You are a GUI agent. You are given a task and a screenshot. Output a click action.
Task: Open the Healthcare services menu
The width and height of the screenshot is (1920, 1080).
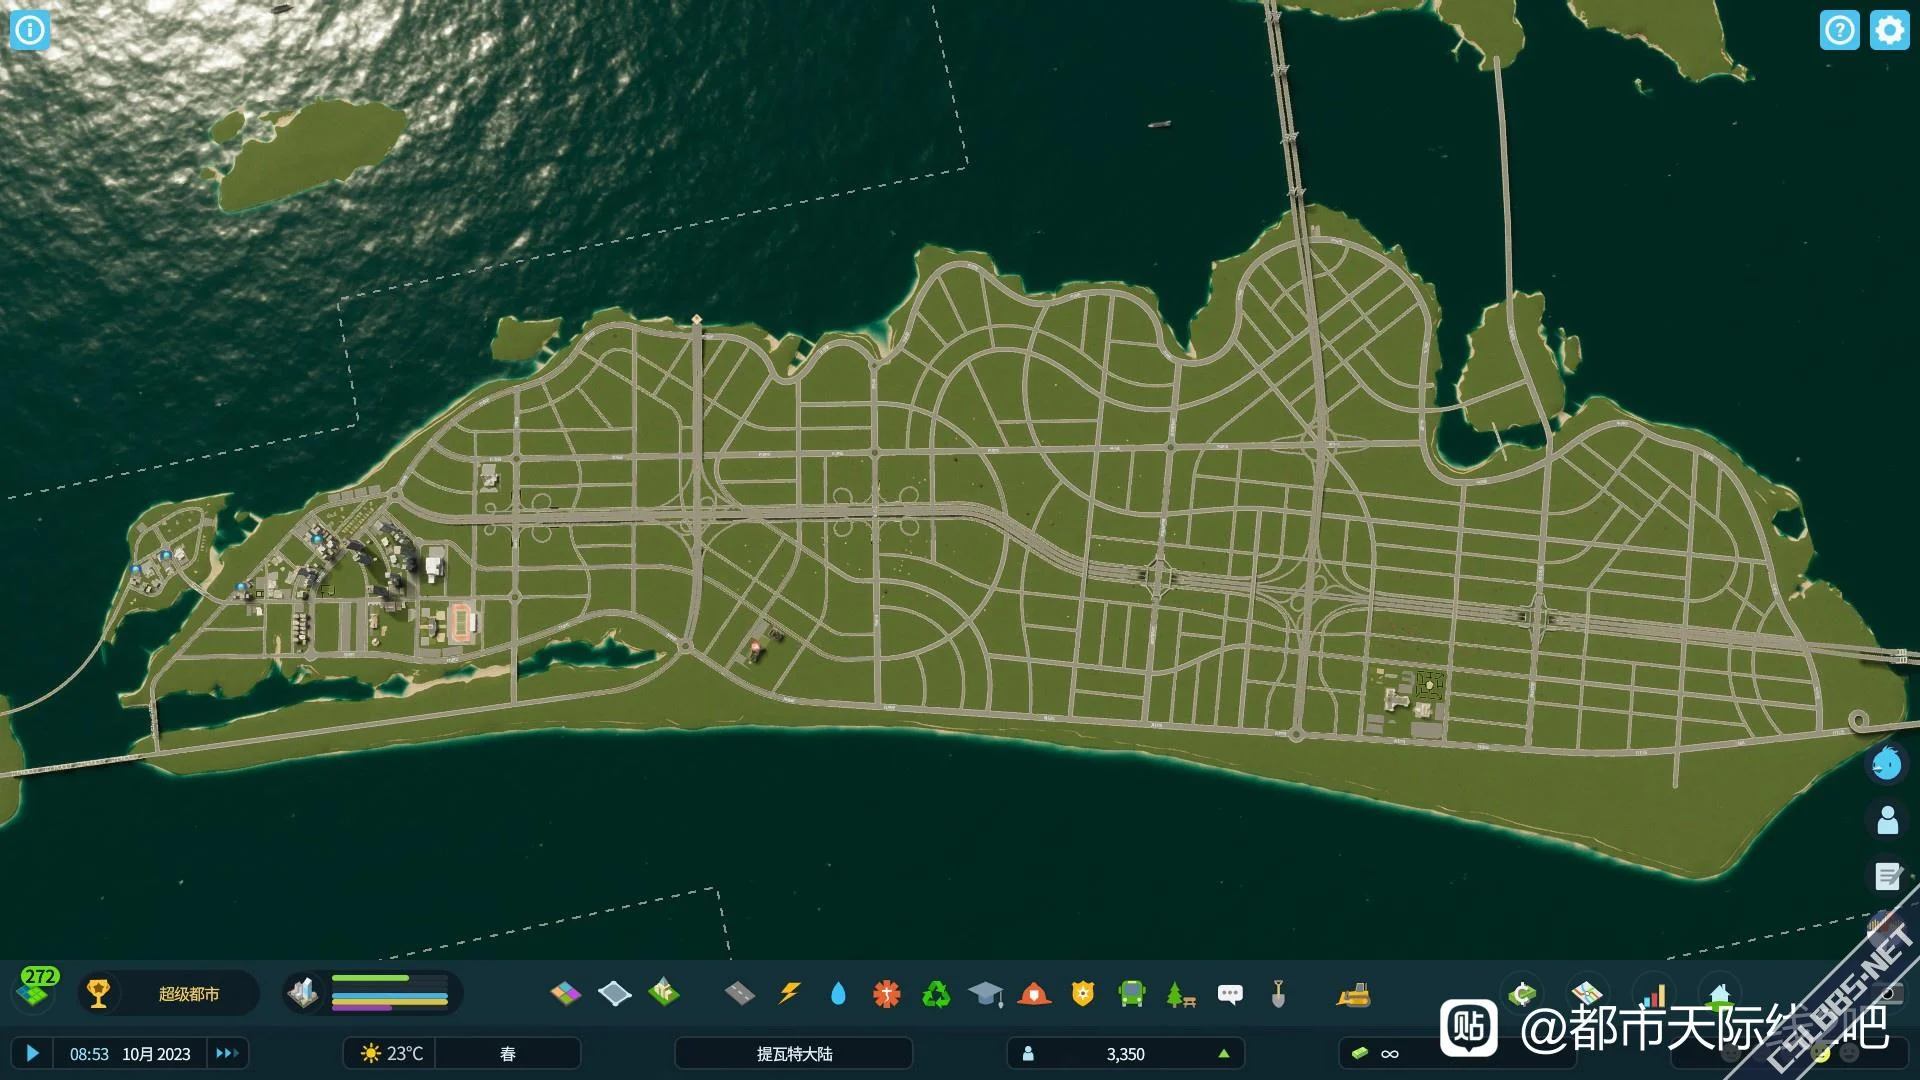(886, 994)
